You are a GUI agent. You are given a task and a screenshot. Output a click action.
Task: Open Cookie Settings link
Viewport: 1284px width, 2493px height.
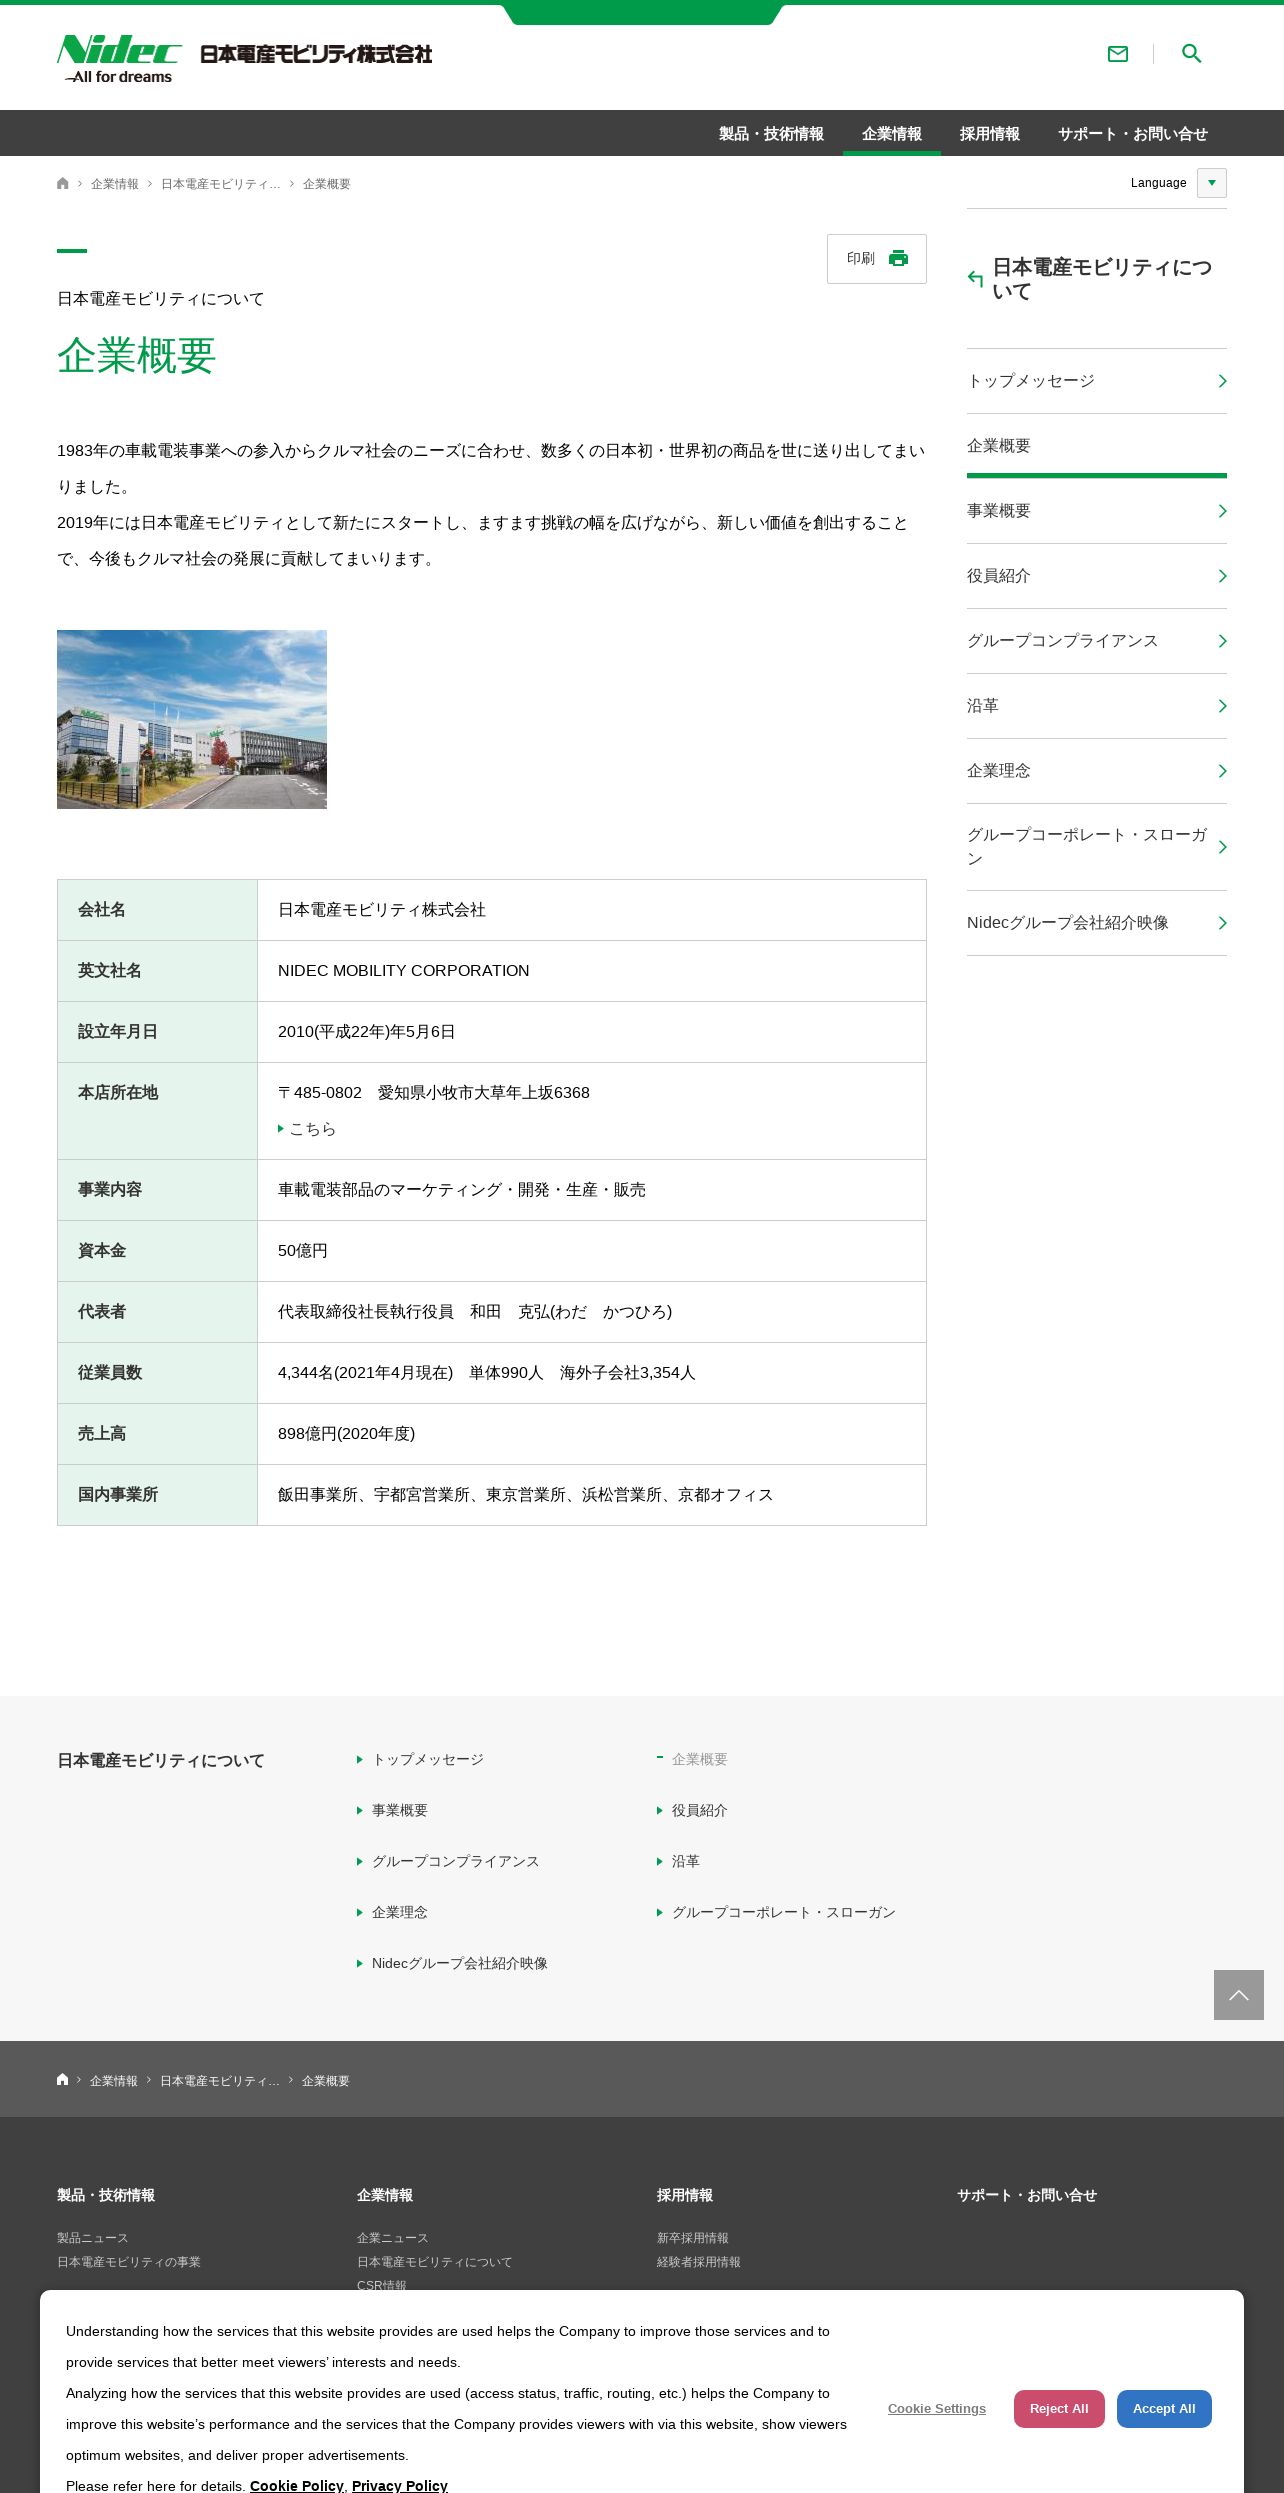click(937, 2409)
